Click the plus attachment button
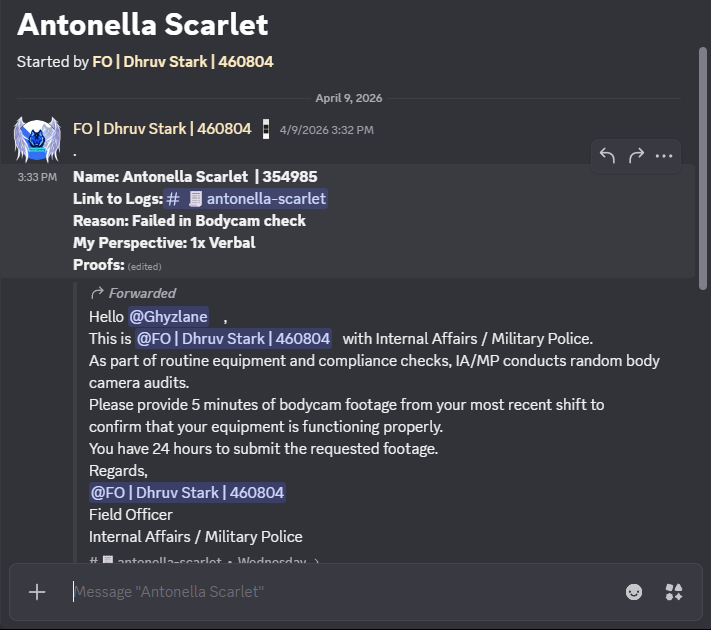 (x=37, y=592)
